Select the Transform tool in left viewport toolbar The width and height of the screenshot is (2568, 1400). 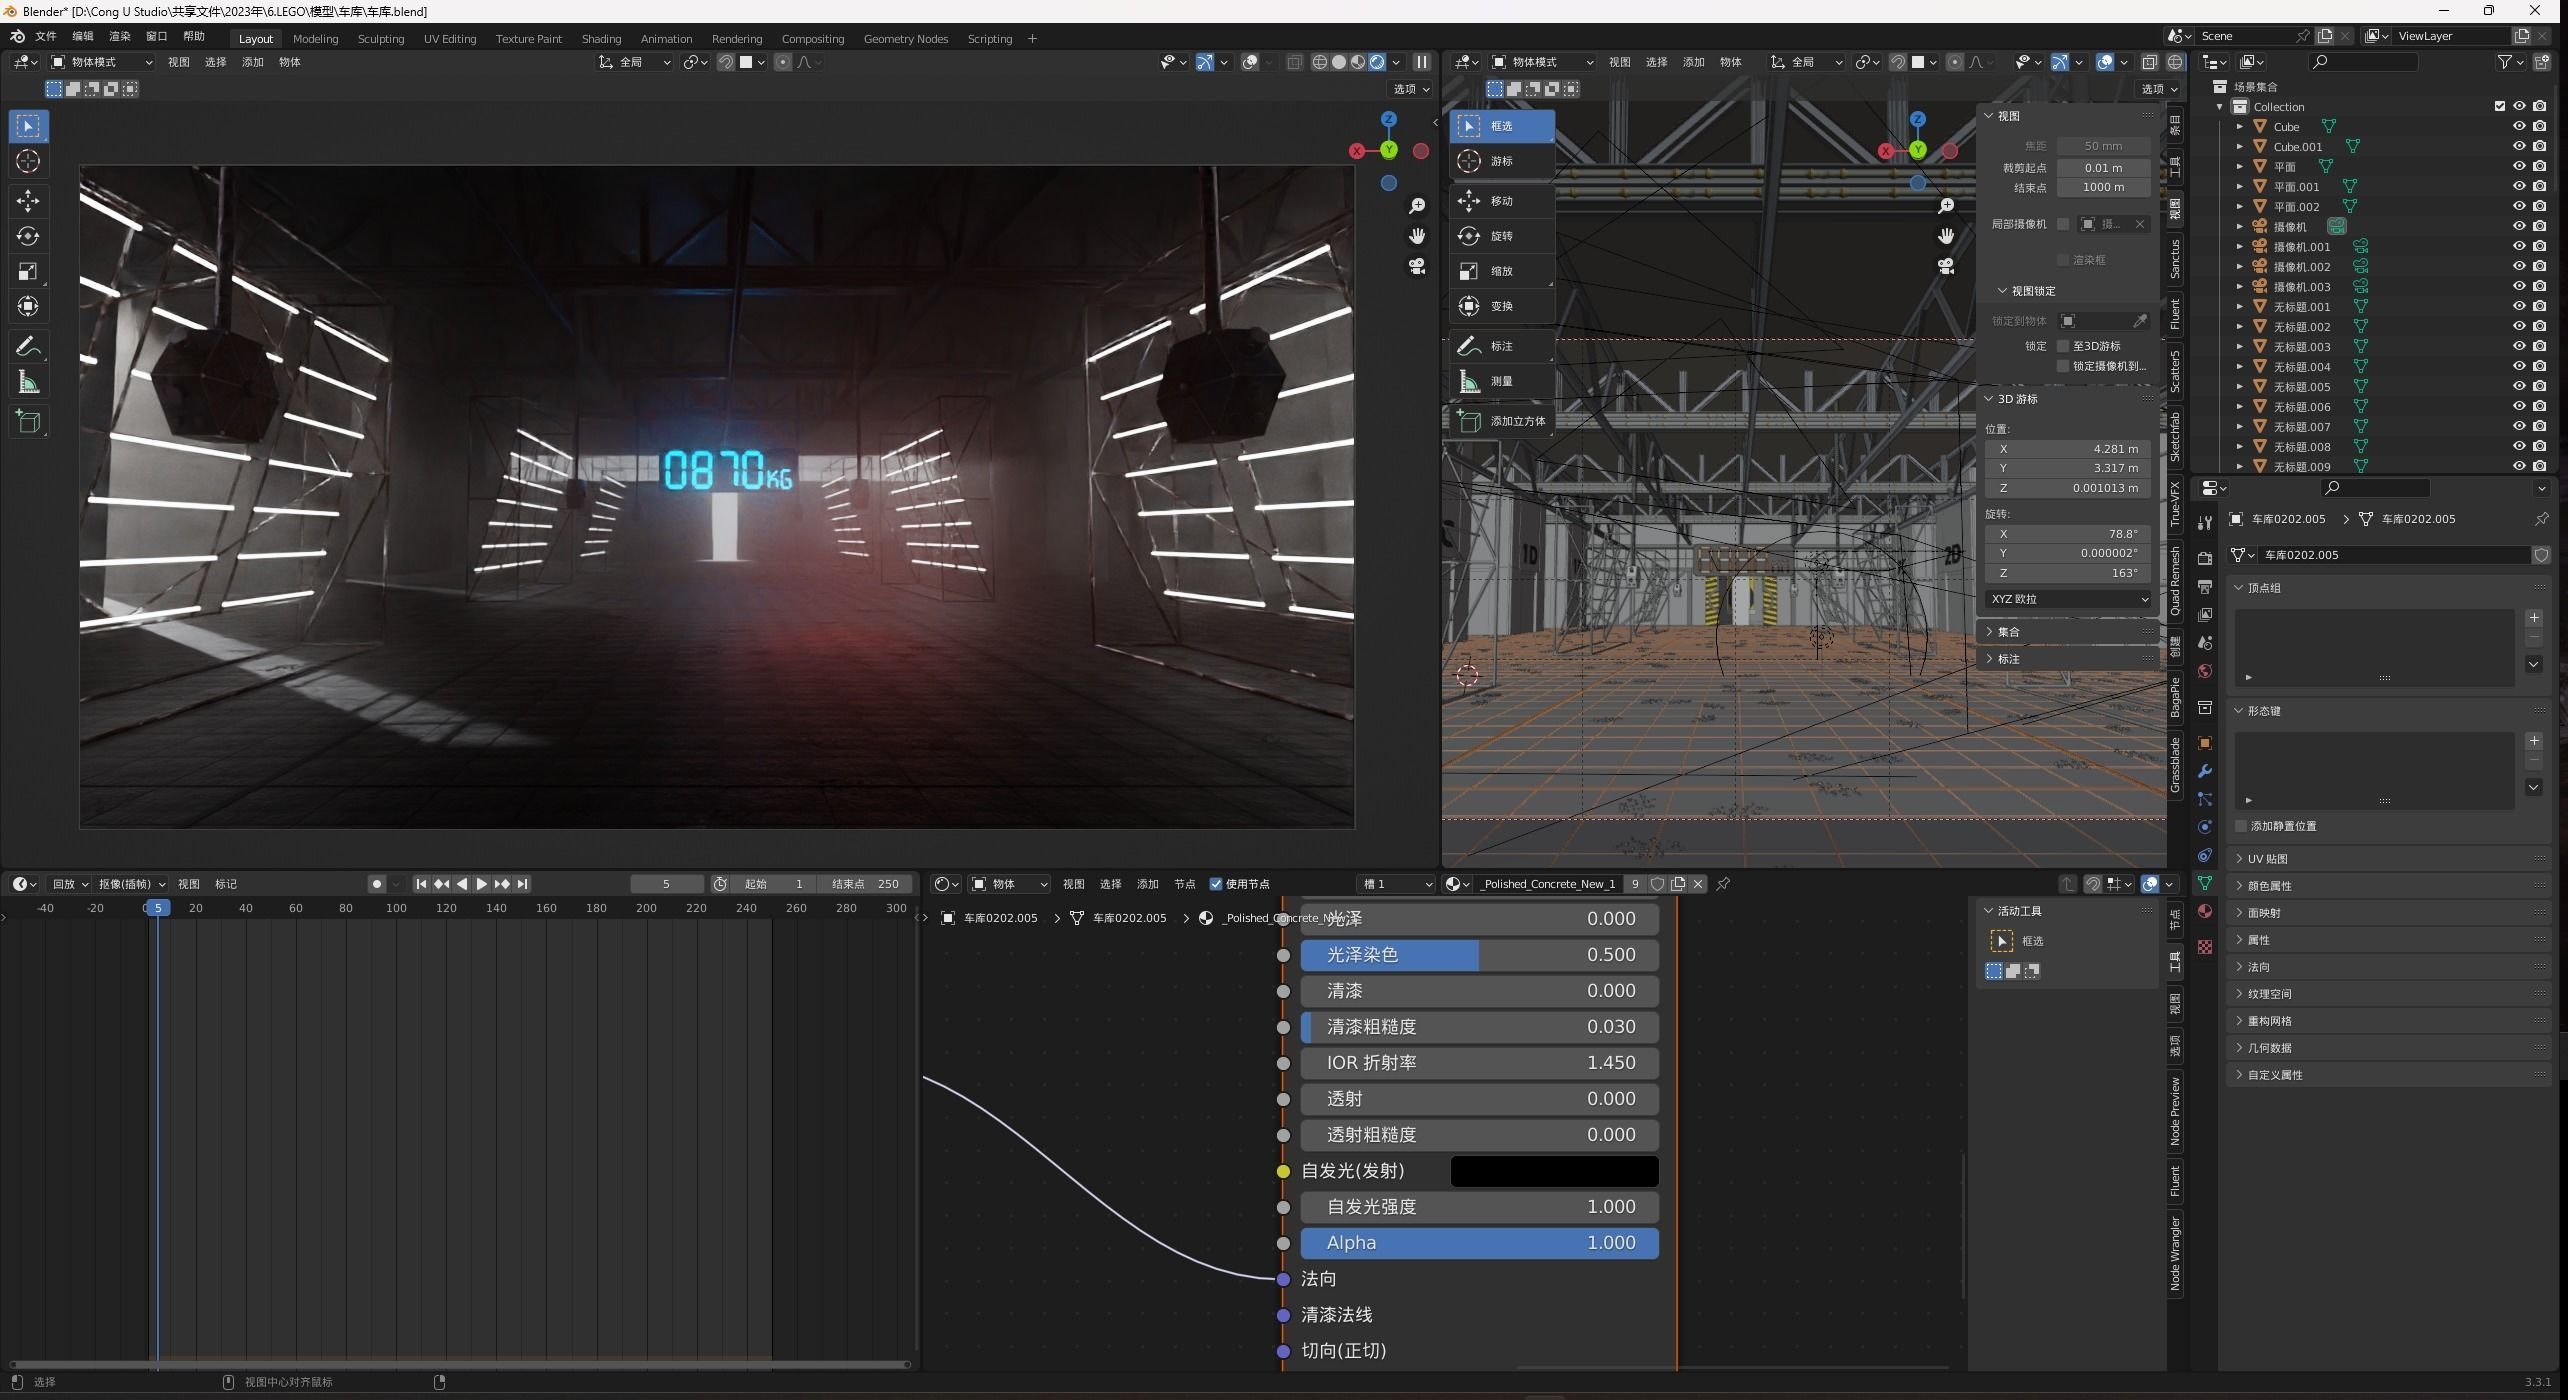28,306
